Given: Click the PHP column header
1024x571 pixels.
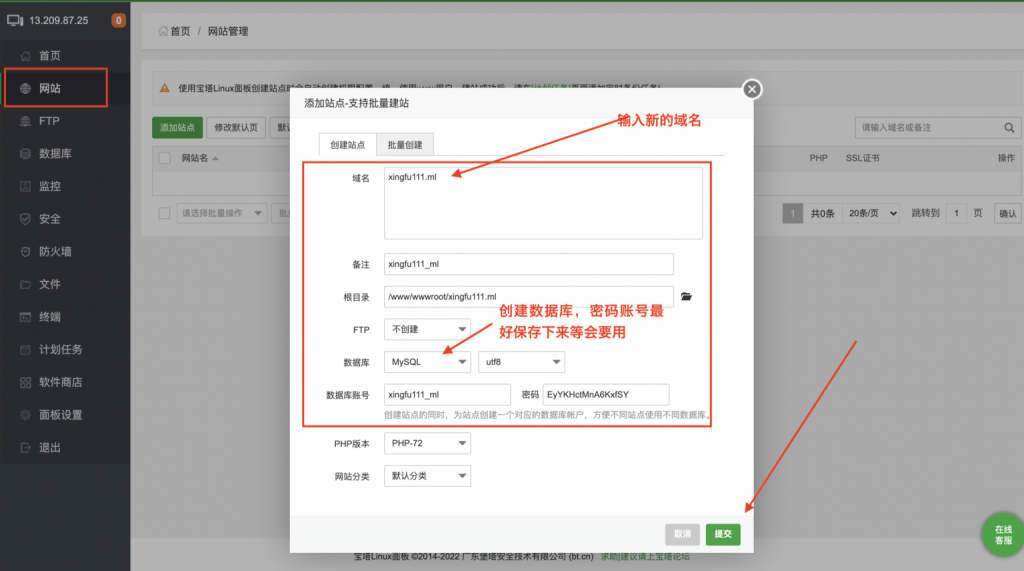Looking at the screenshot, I should 818,158.
